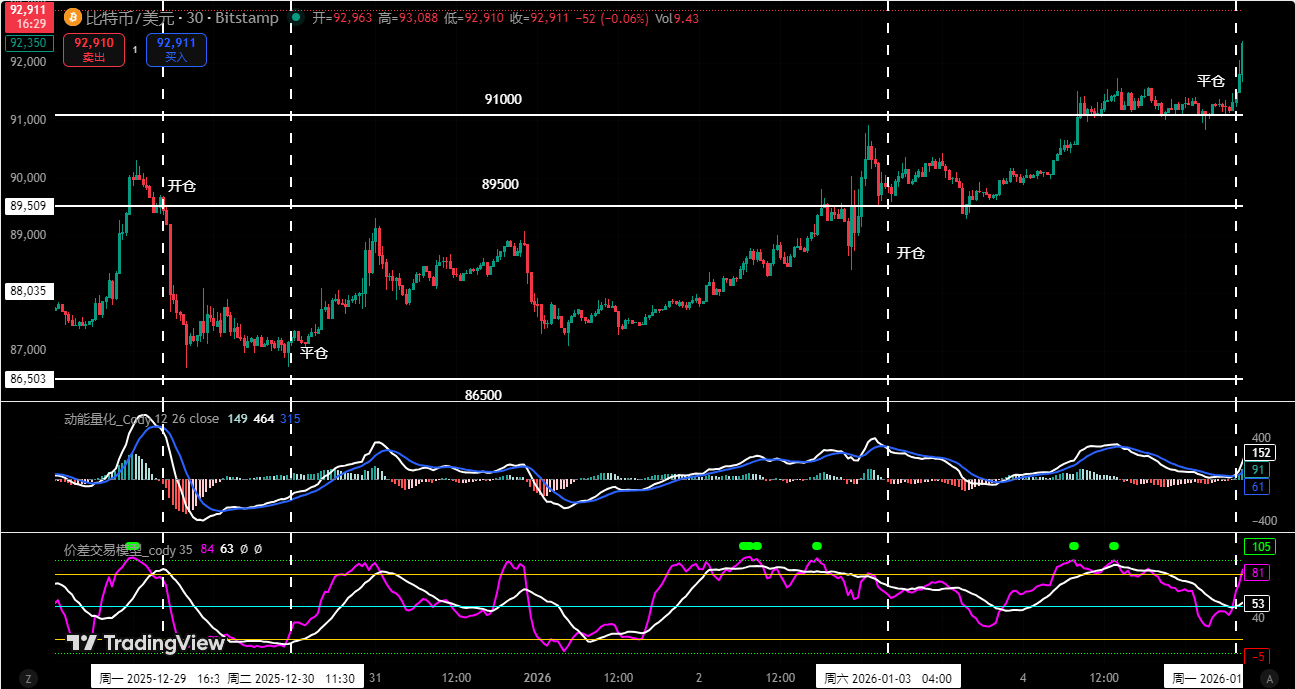Select the 86500 support level label
Viewport: 1295px width, 689px height.
(483, 395)
